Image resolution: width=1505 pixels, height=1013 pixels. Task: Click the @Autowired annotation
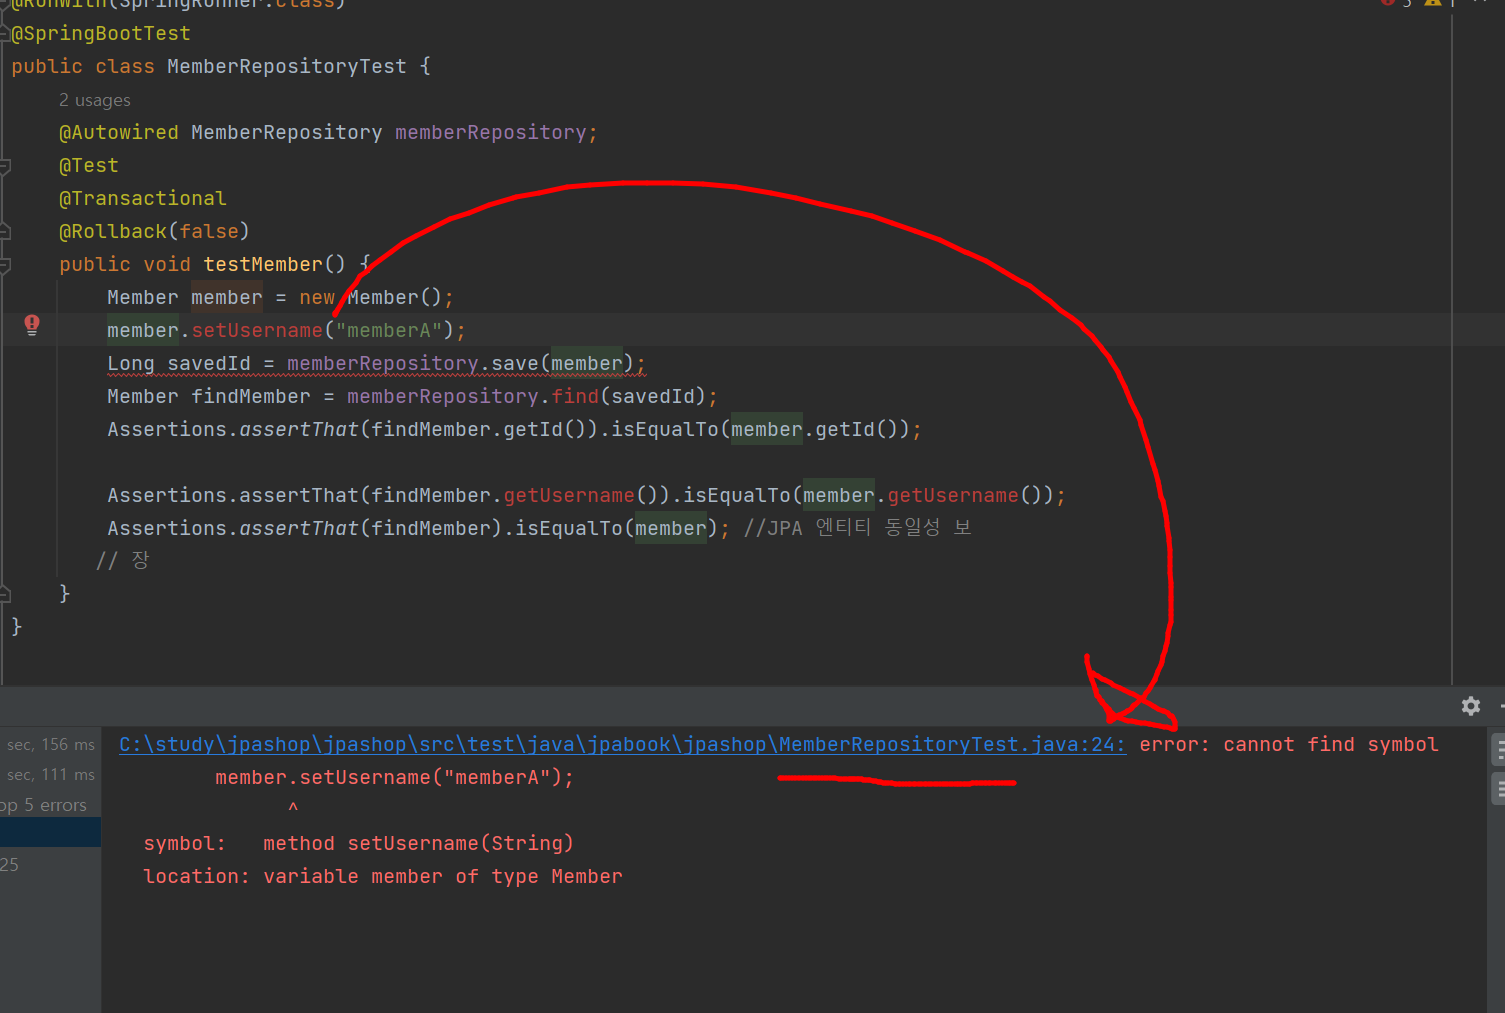(x=119, y=133)
